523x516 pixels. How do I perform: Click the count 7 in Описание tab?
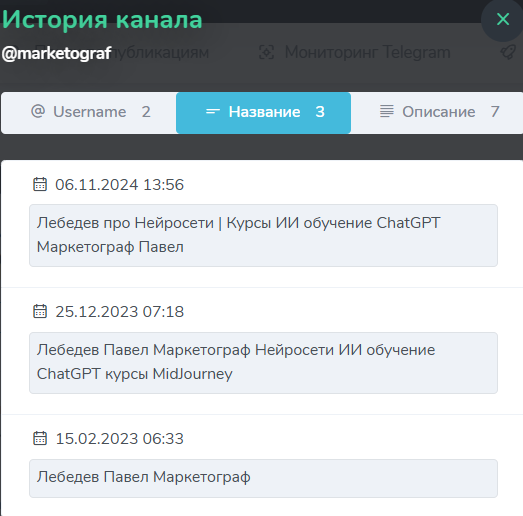pyautogui.click(x=495, y=112)
